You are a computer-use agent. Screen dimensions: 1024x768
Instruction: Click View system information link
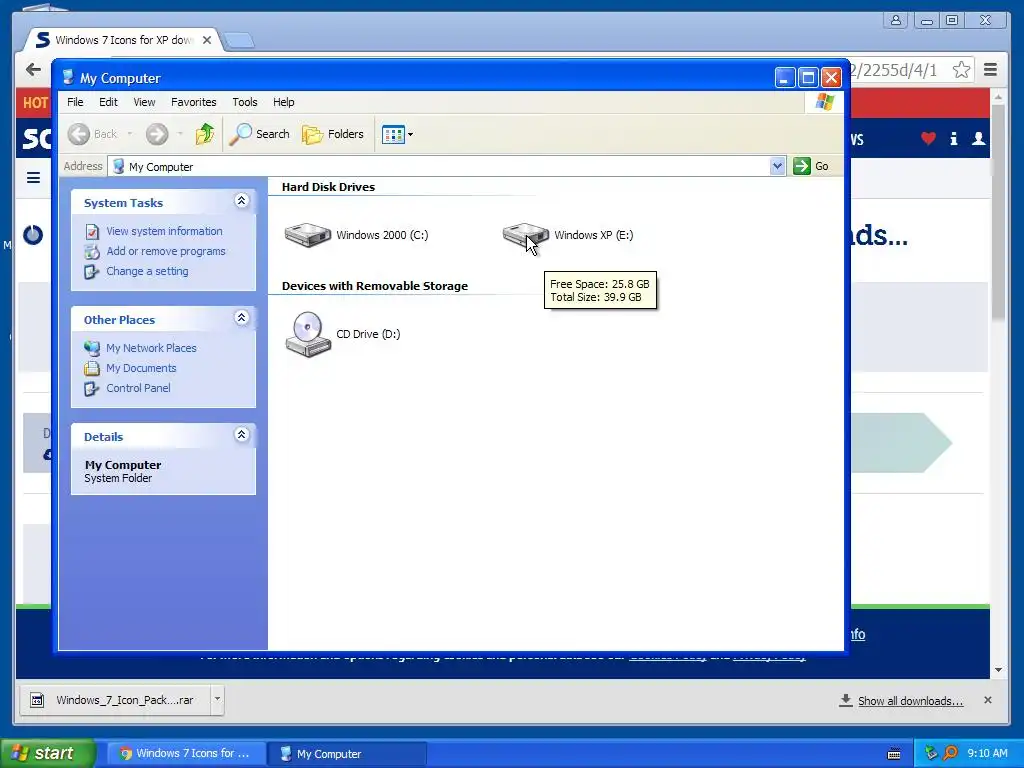pos(164,231)
